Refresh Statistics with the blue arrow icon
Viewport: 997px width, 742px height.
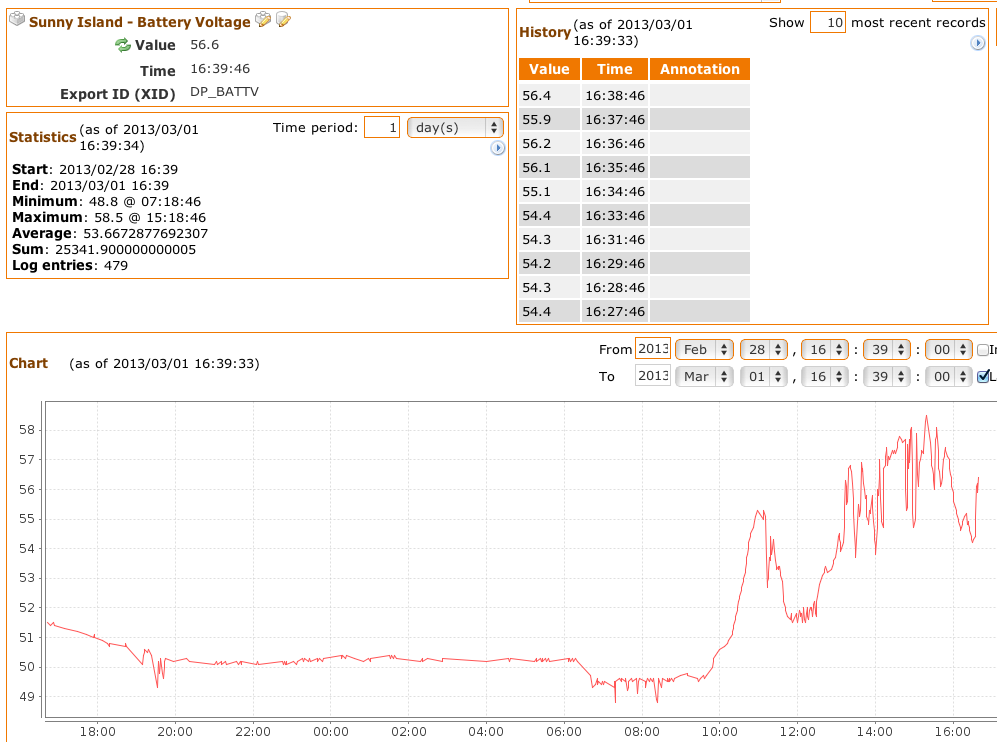coord(498,148)
